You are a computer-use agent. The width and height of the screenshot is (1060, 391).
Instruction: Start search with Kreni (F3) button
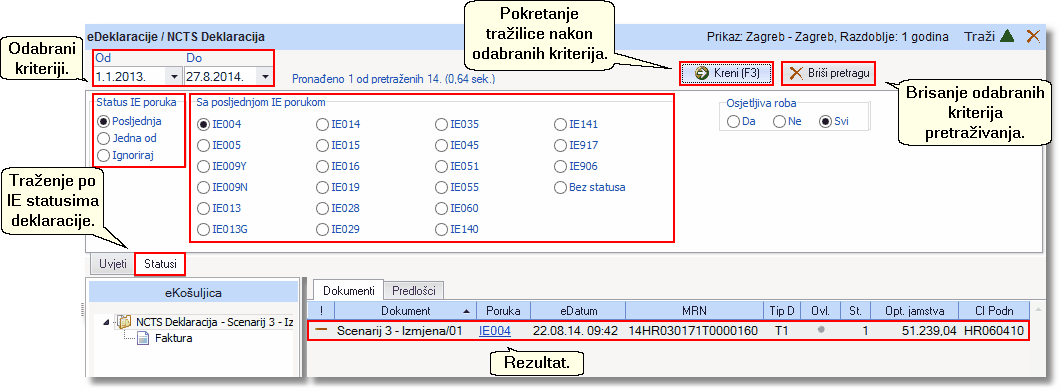(726, 73)
